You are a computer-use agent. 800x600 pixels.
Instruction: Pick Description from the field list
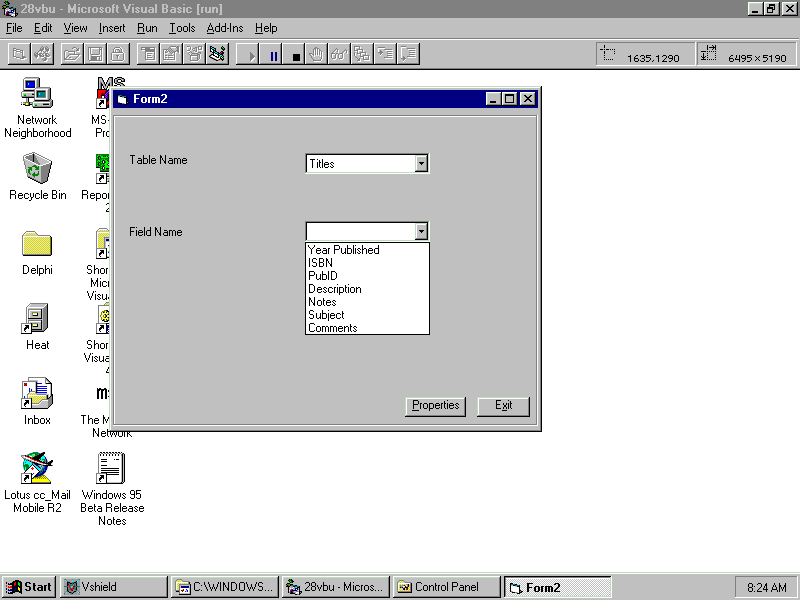(x=334, y=289)
